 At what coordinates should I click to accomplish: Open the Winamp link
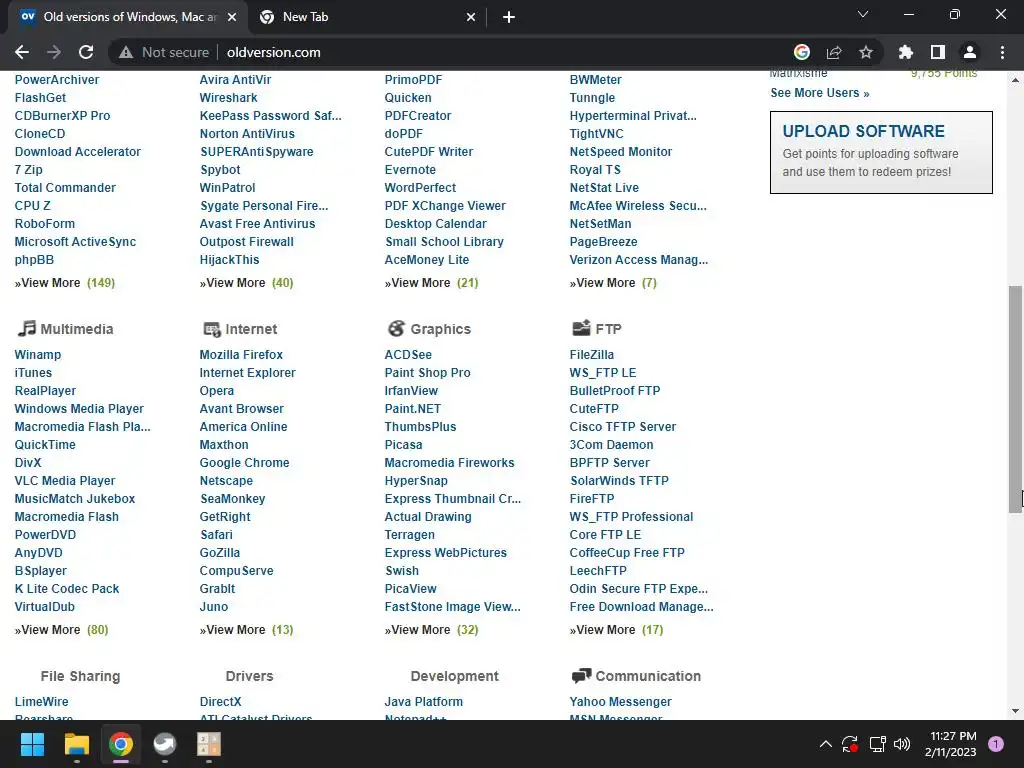38,355
